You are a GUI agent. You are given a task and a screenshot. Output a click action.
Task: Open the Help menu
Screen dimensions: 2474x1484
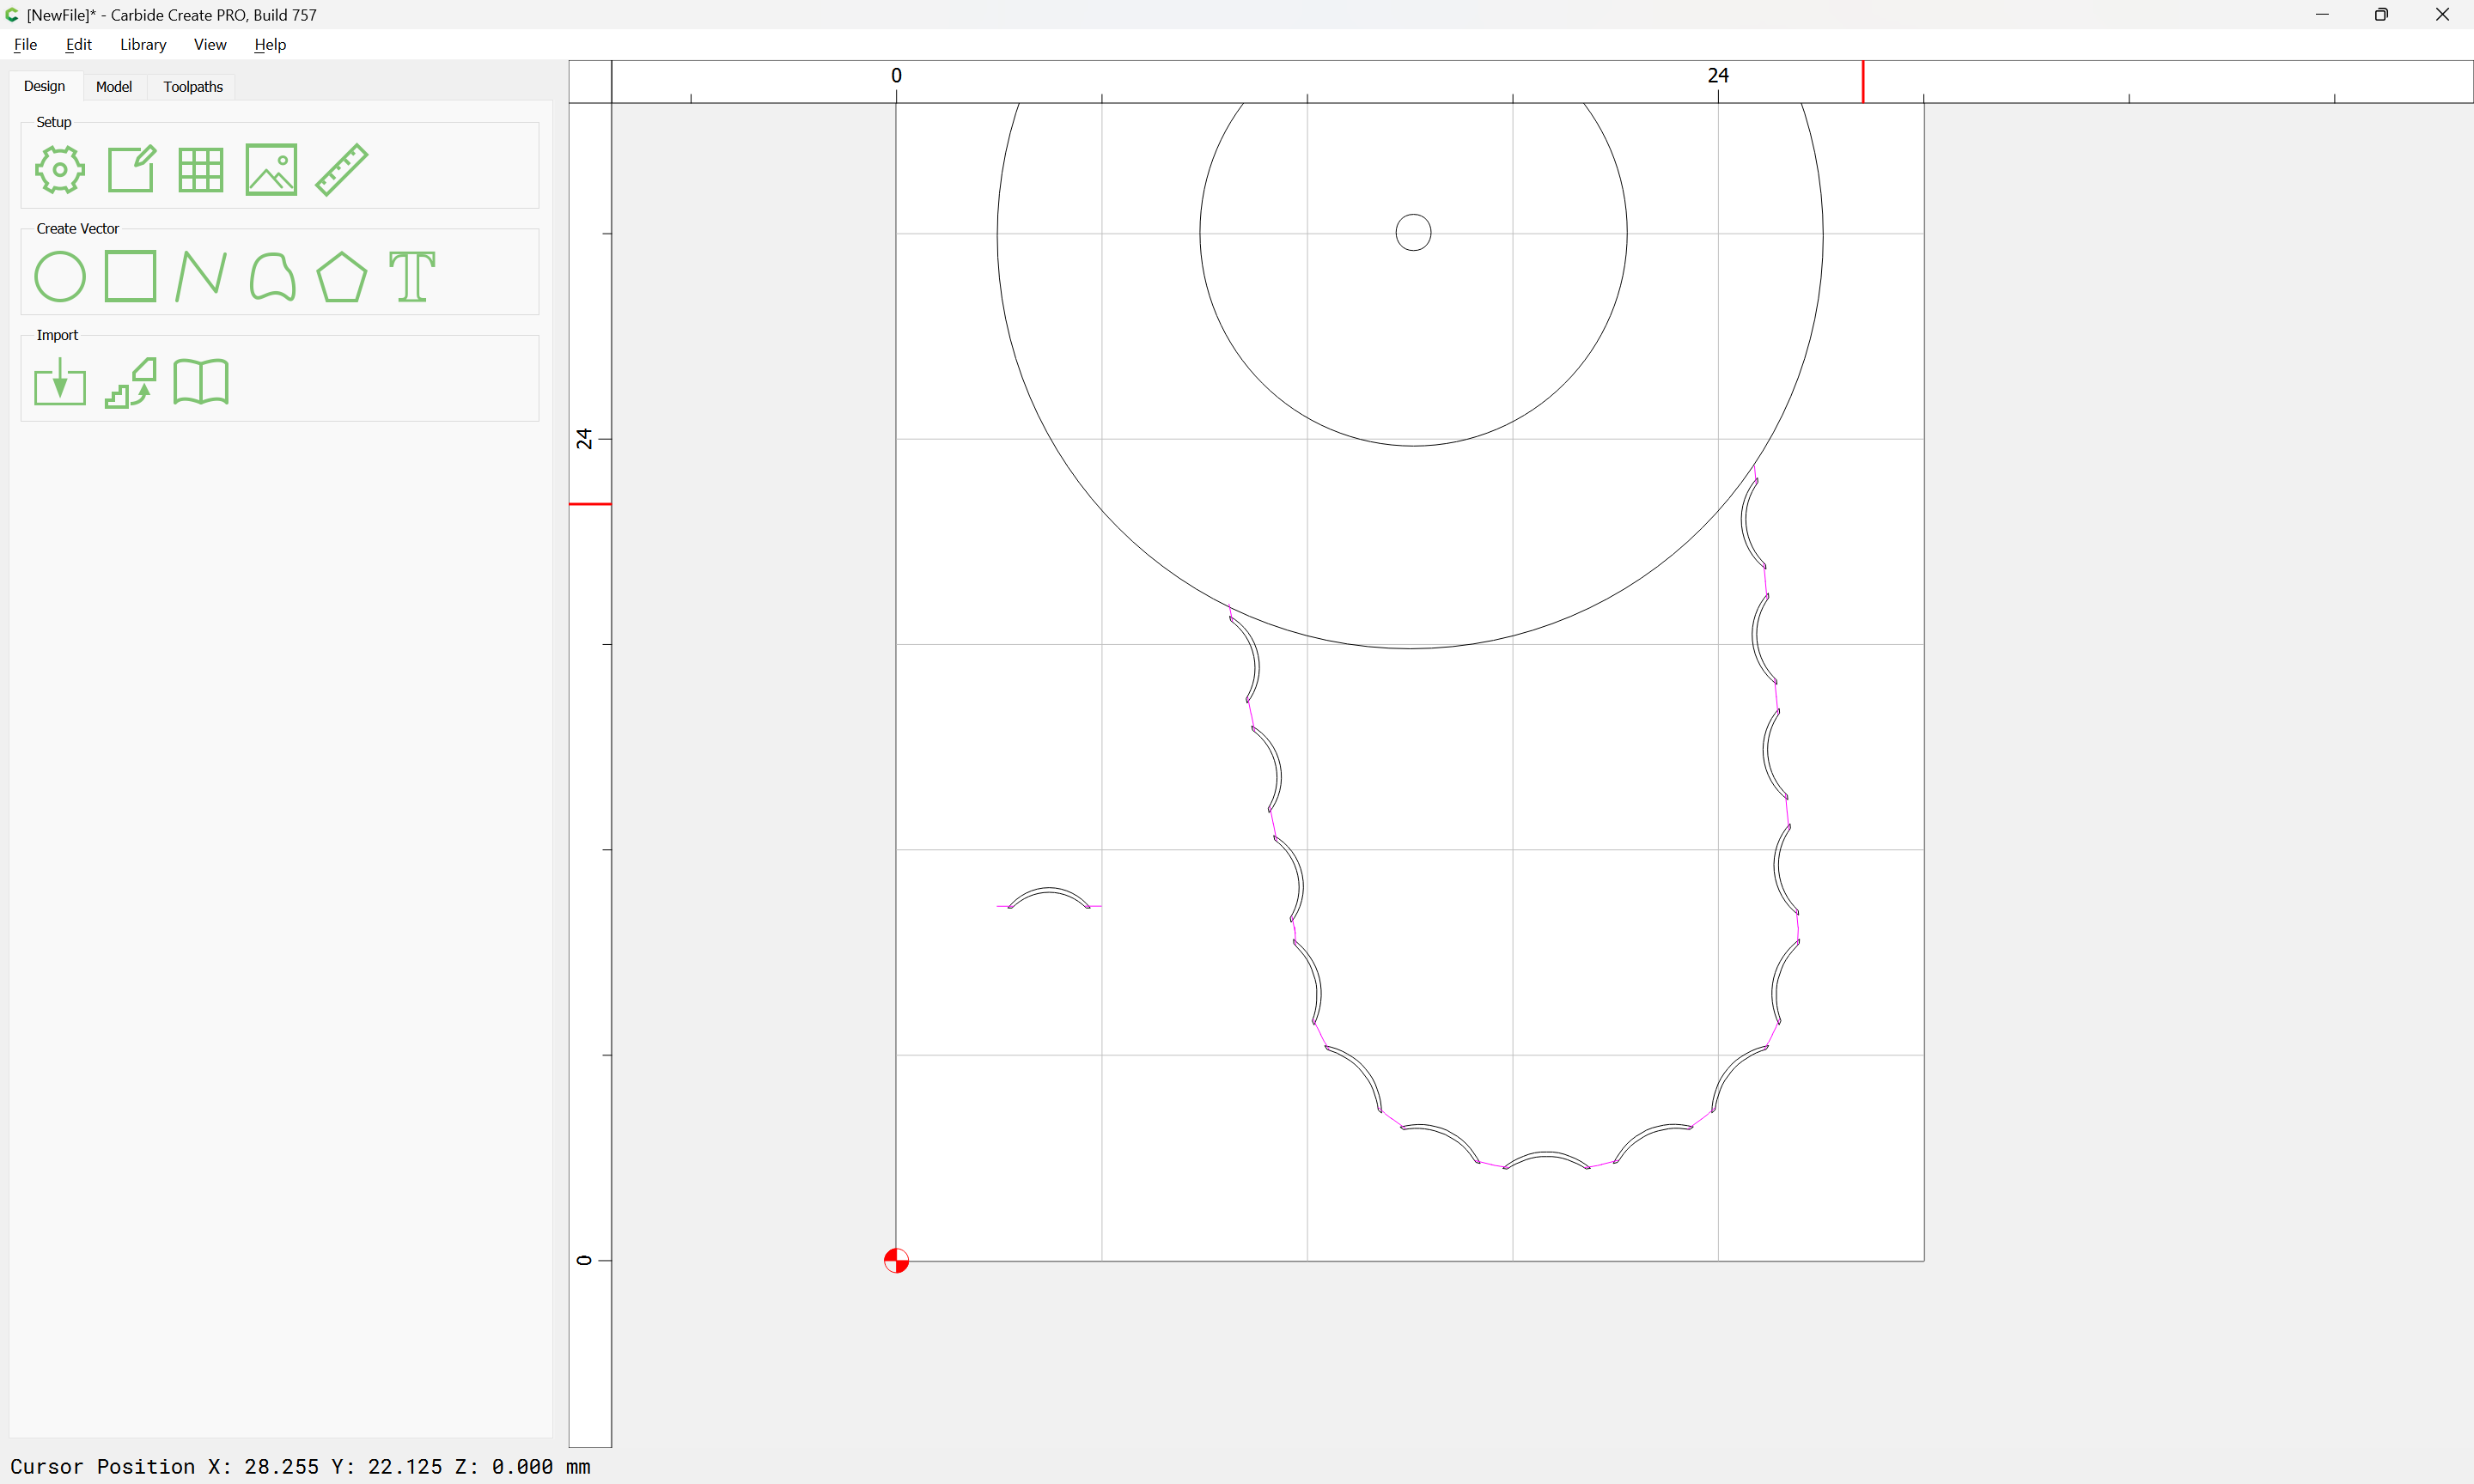(x=270, y=44)
